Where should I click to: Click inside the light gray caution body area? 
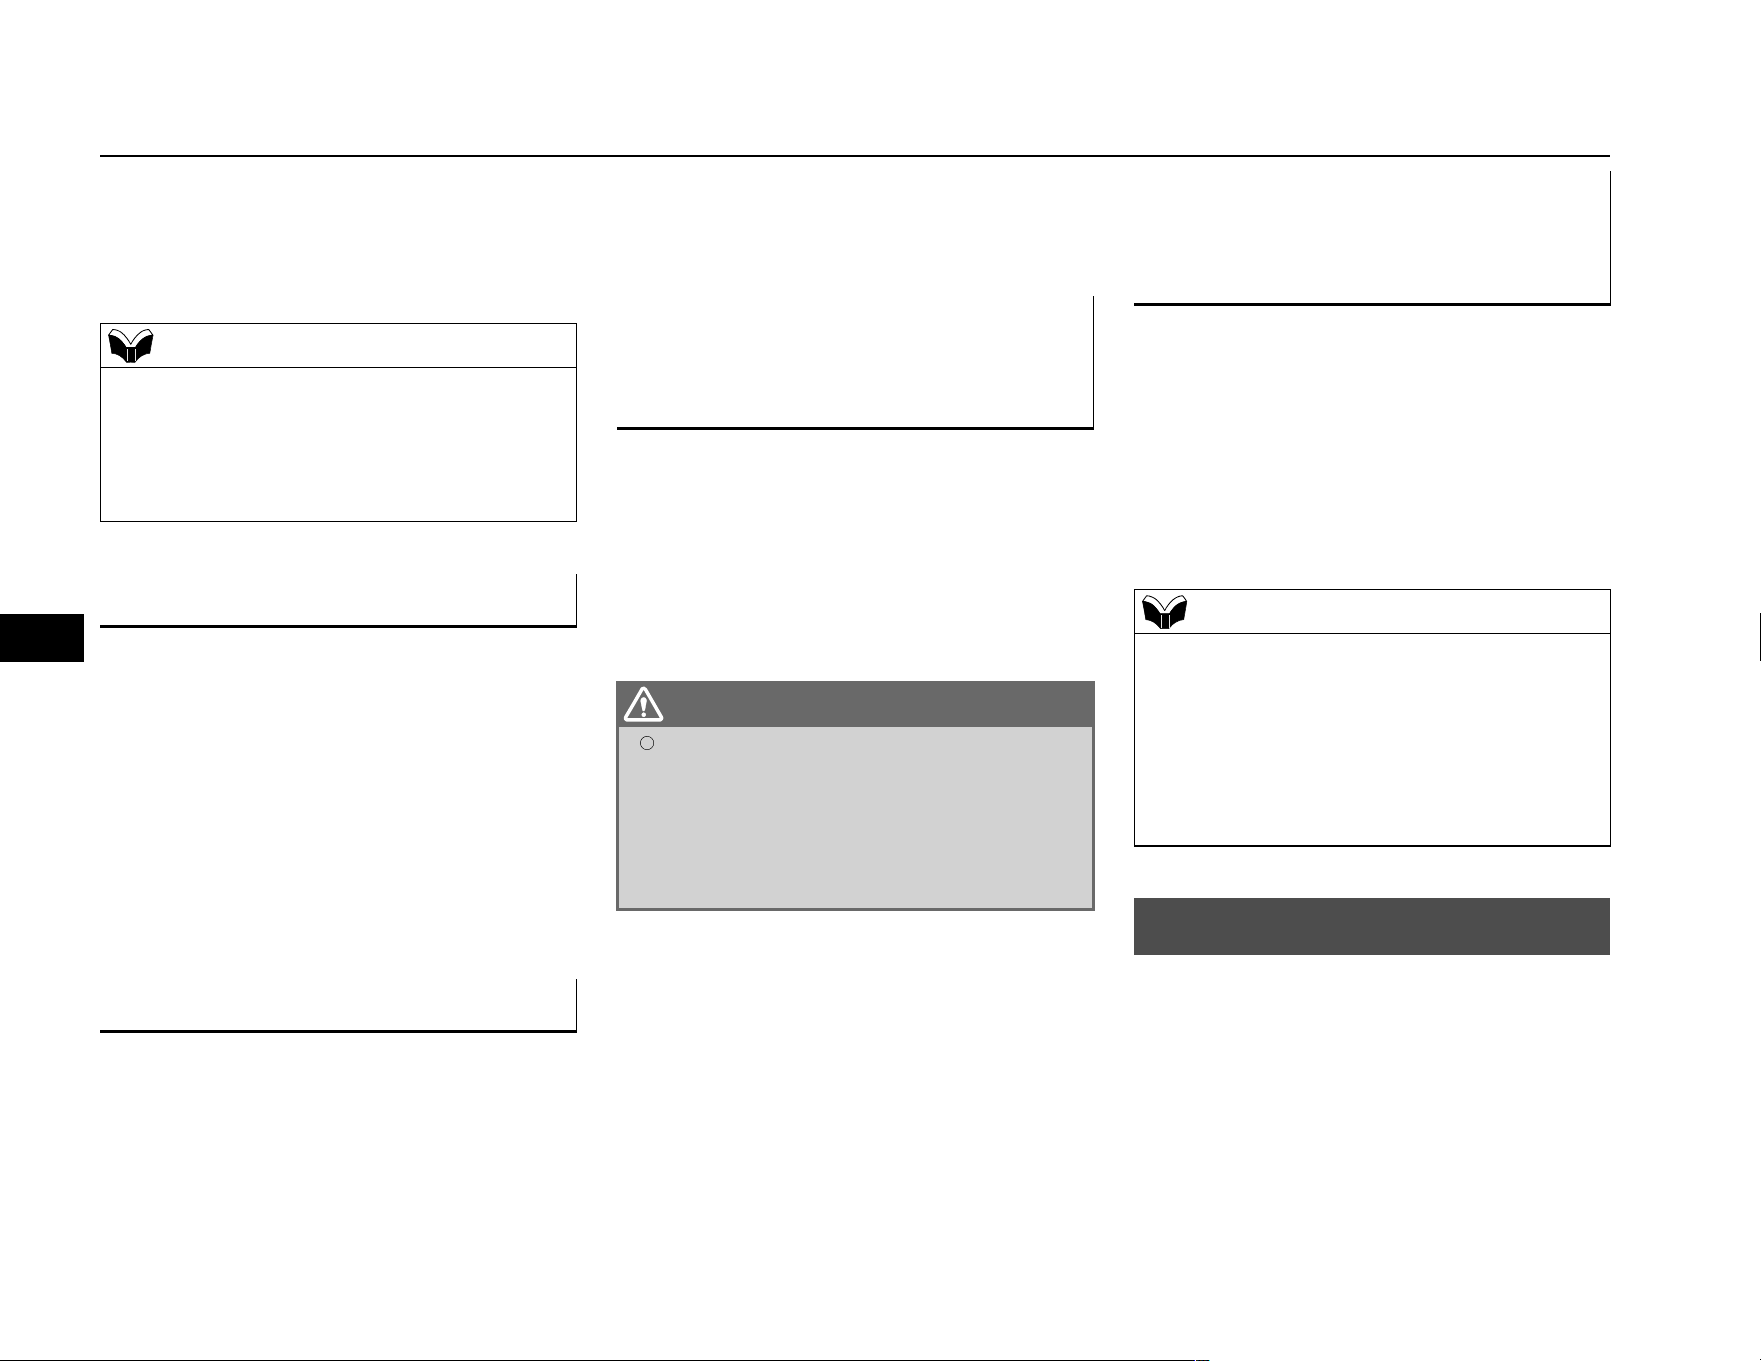(x=855, y=817)
